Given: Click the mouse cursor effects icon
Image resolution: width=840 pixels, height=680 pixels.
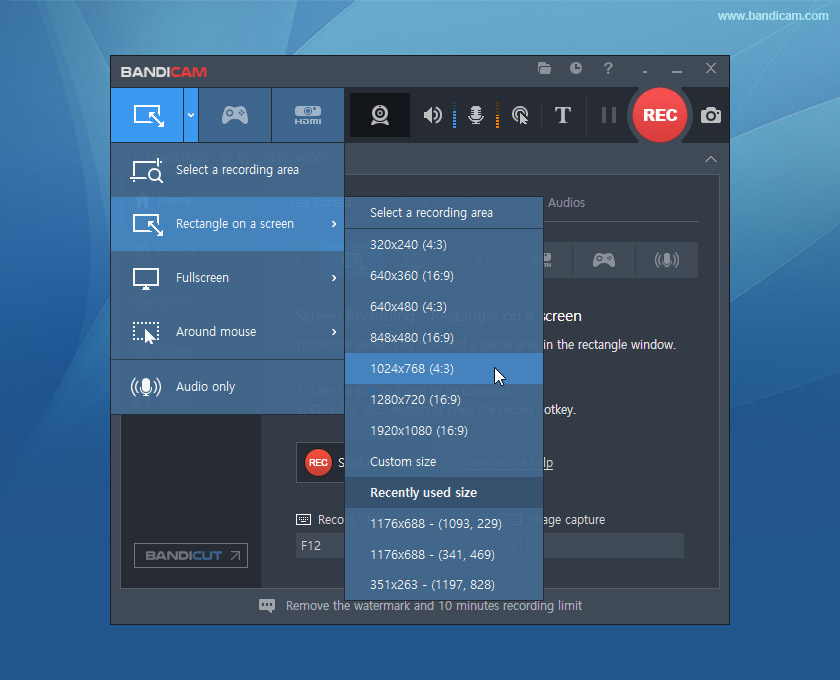Looking at the screenshot, I should (x=520, y=115).
